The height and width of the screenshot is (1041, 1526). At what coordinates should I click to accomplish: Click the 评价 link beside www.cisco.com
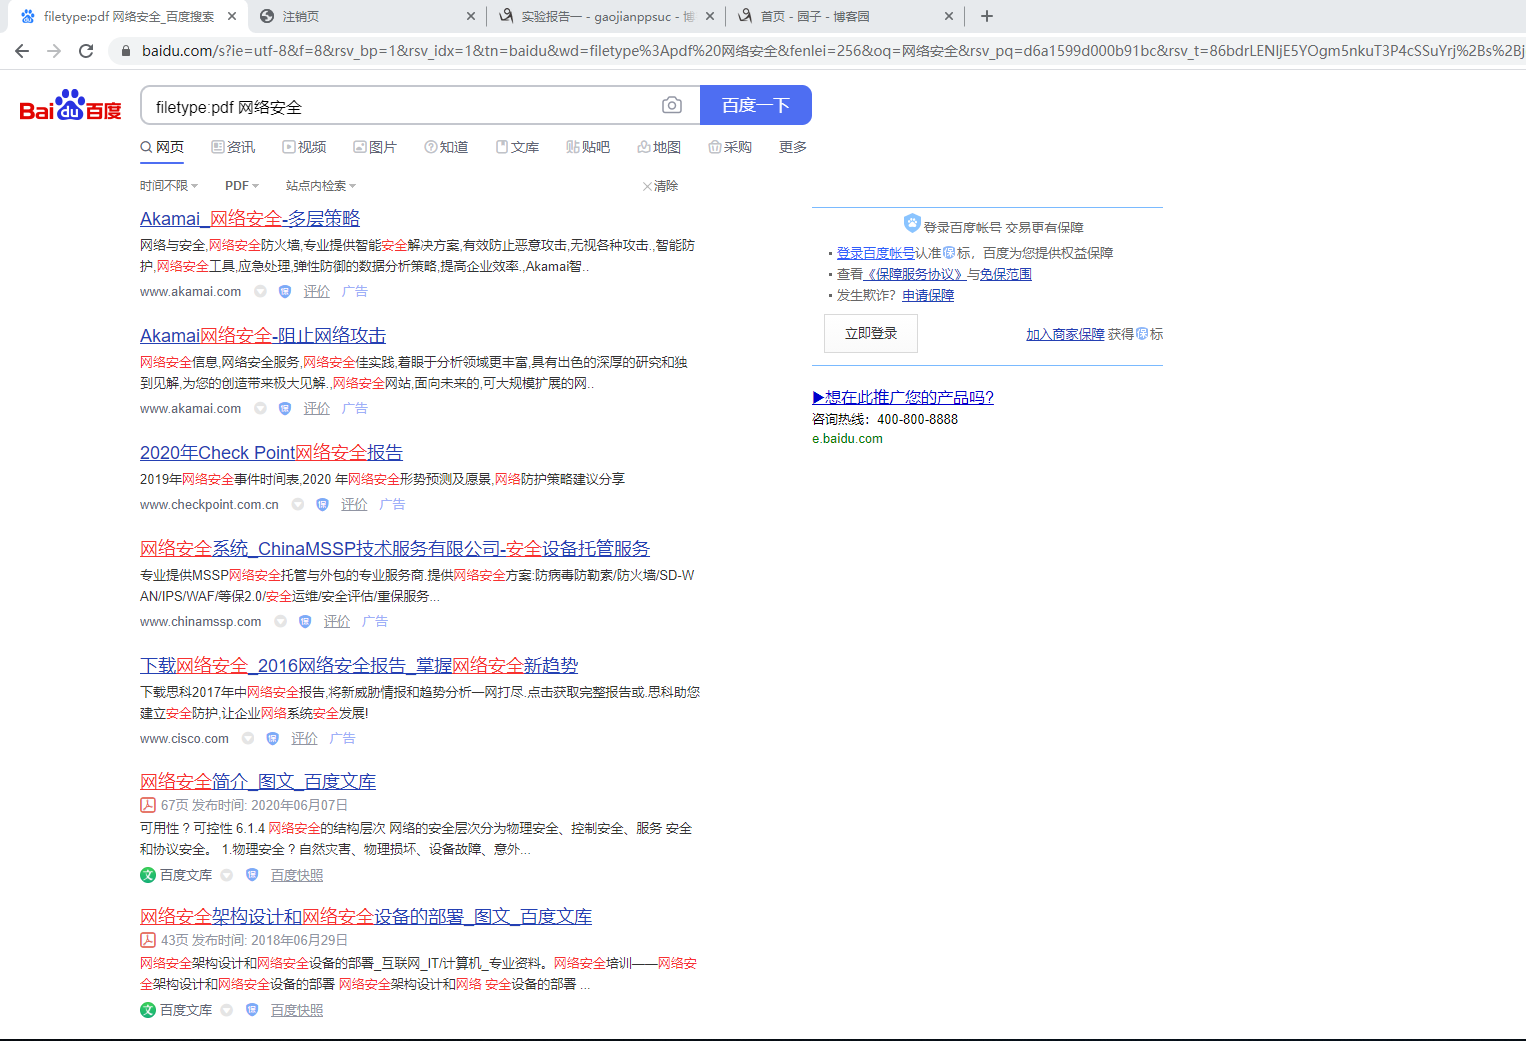point(304,739)
